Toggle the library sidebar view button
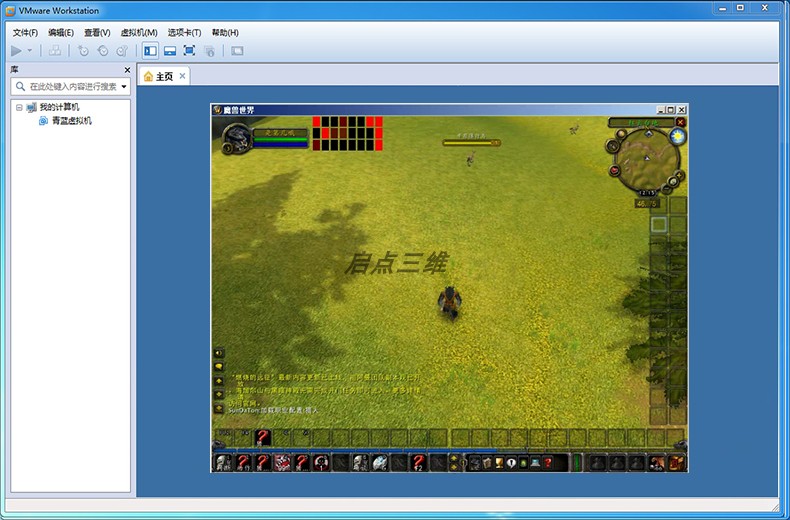The image size is (790, 520). 150,50
